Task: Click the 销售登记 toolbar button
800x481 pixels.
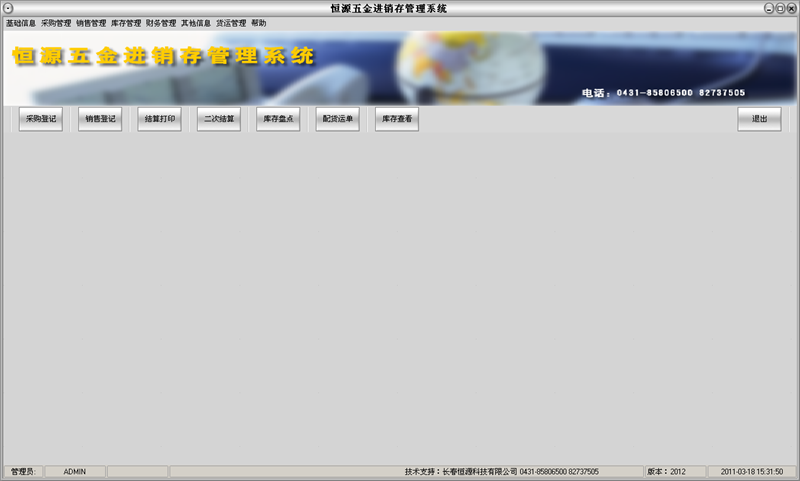Action: pos(100,119)
